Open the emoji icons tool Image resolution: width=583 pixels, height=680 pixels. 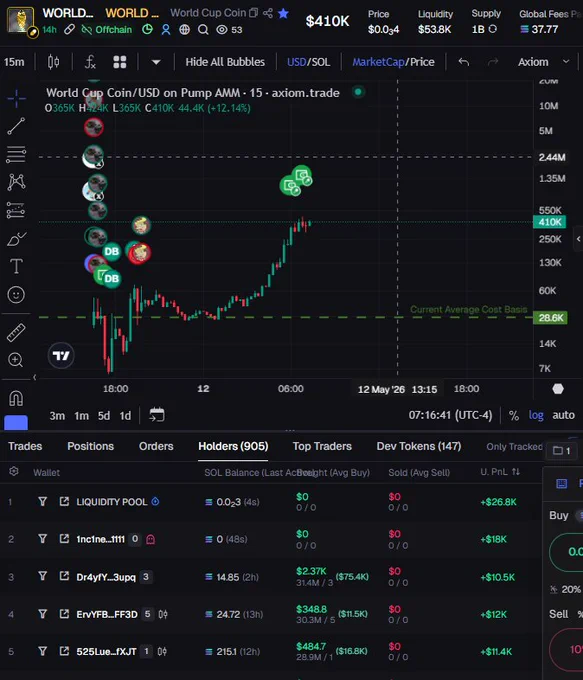16,294
